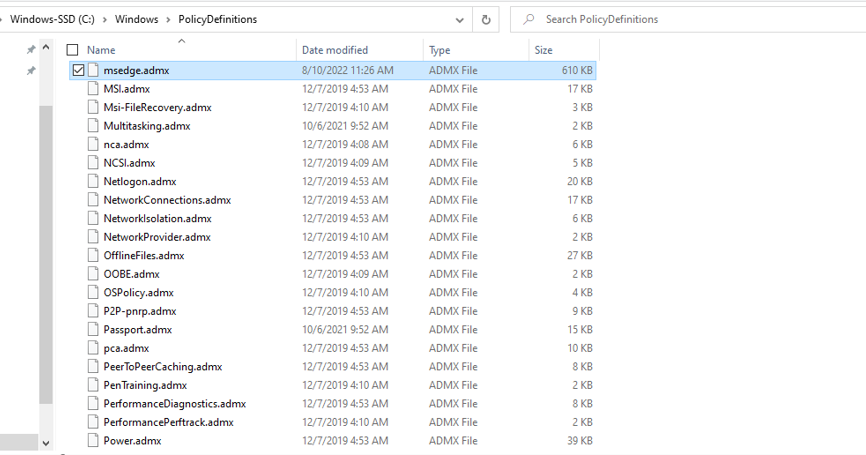
Task: Click the msedge.admx file icon
Action: [x=94, y=70]
